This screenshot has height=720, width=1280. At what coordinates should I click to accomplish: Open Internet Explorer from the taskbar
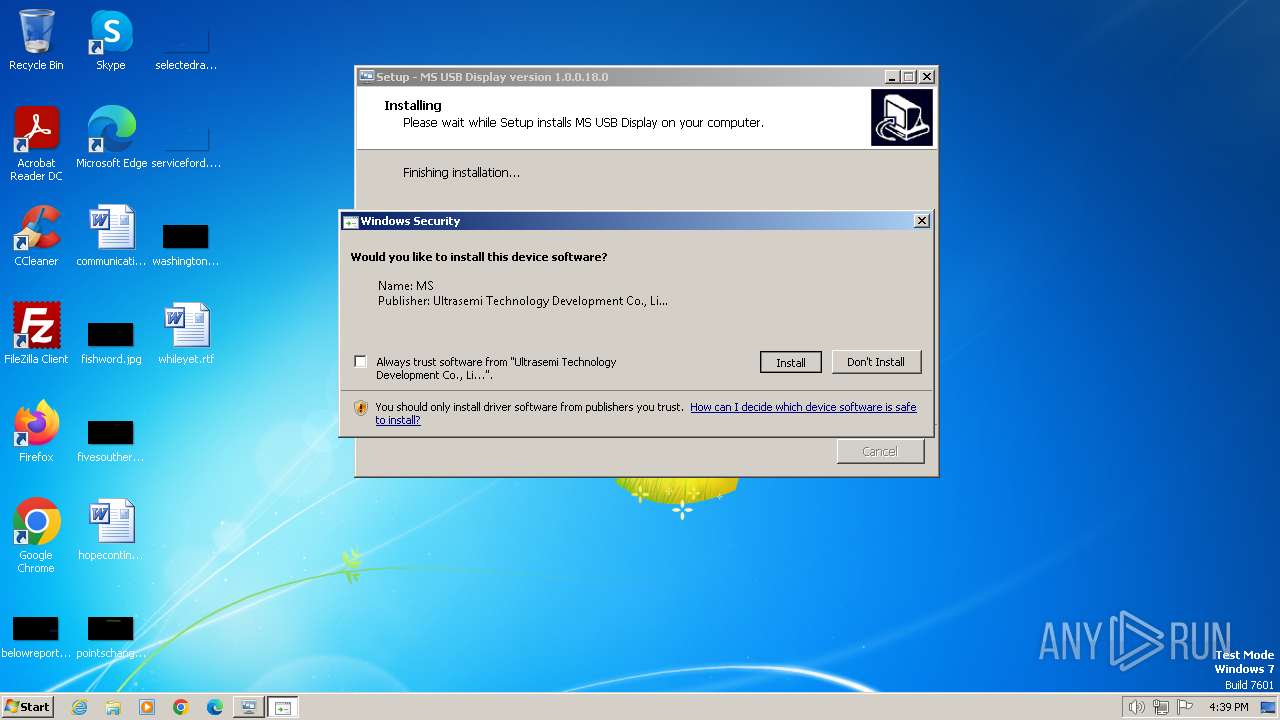coord(79,707)
